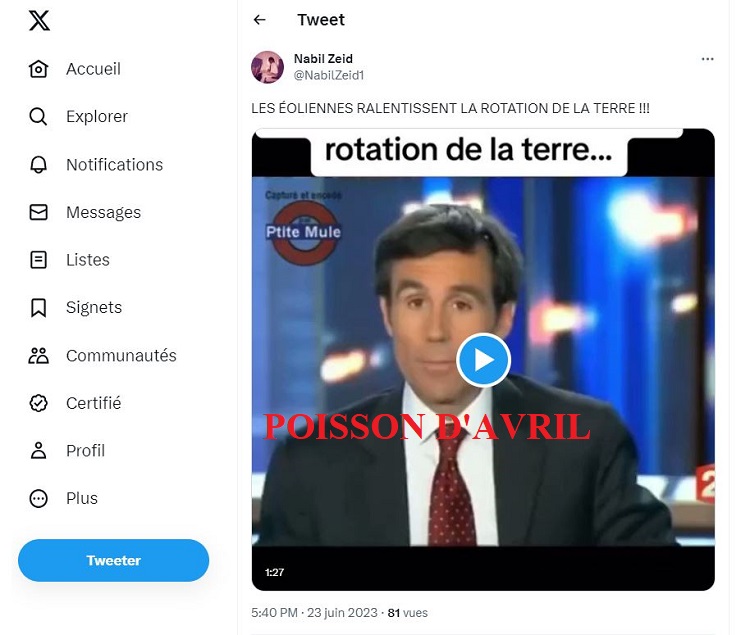Open the tweet's three-dot options menu
This screenshot has height=635, width=750.
pyautogui.click(x=707, y=59)
